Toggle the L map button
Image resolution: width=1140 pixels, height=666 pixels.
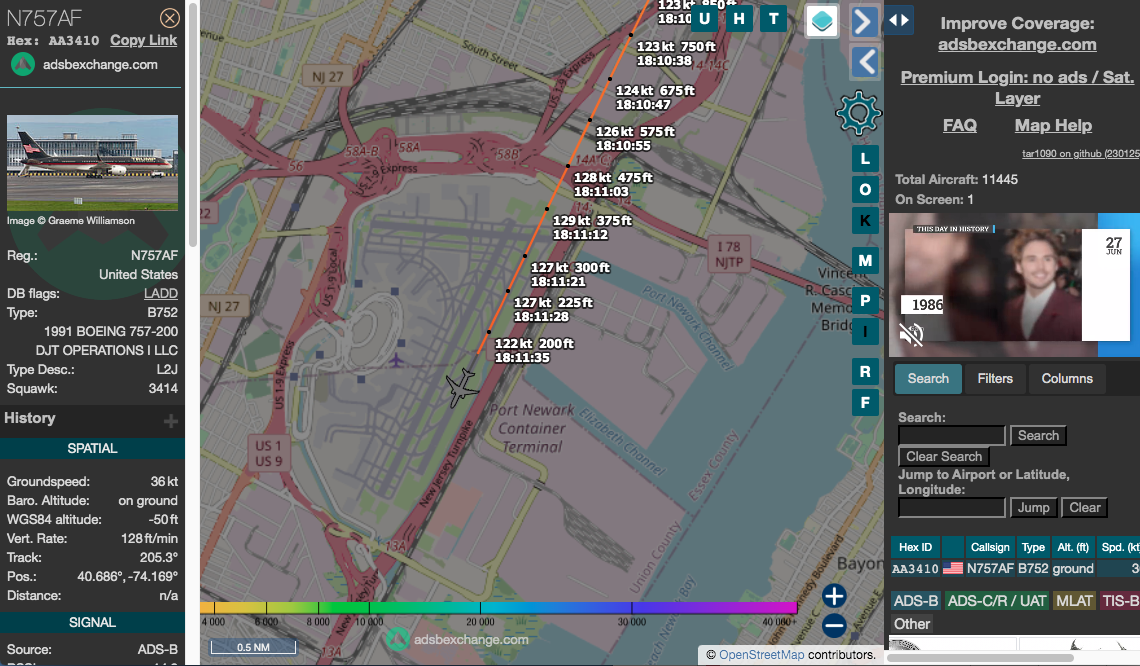click(865, 159)
